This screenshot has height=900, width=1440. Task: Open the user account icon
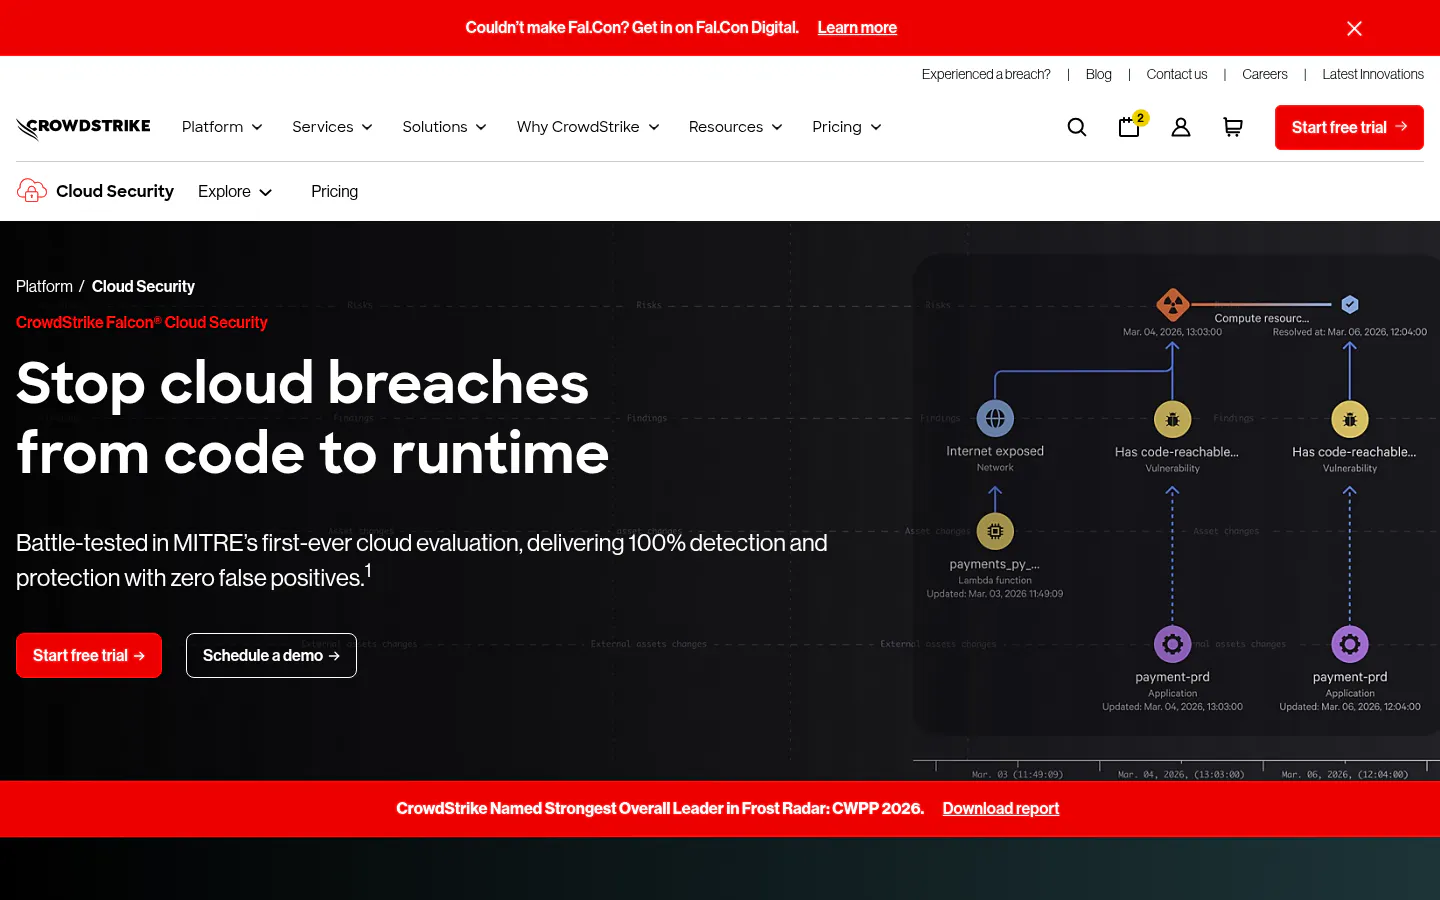pos(1181,127)
